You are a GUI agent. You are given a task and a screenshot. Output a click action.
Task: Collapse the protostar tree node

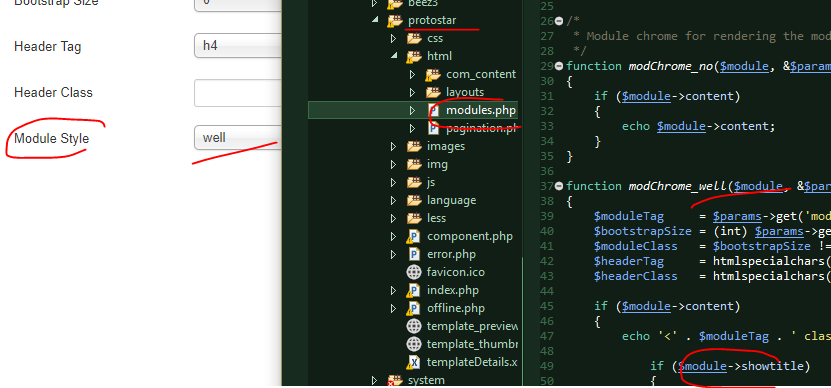(x=376, y=21)
